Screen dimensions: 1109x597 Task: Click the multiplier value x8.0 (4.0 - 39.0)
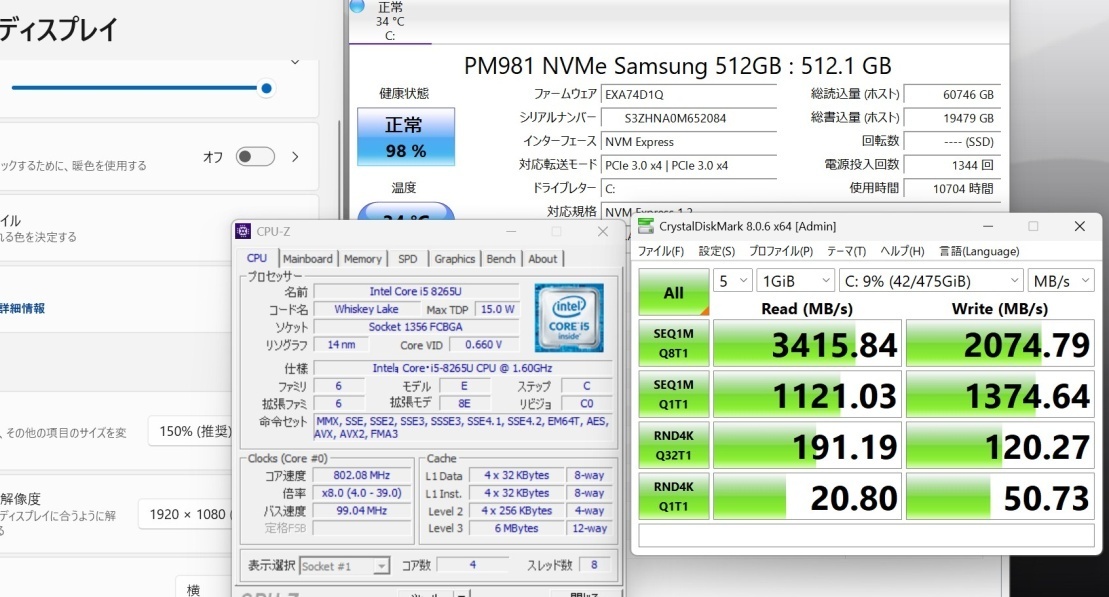[361, 493]
